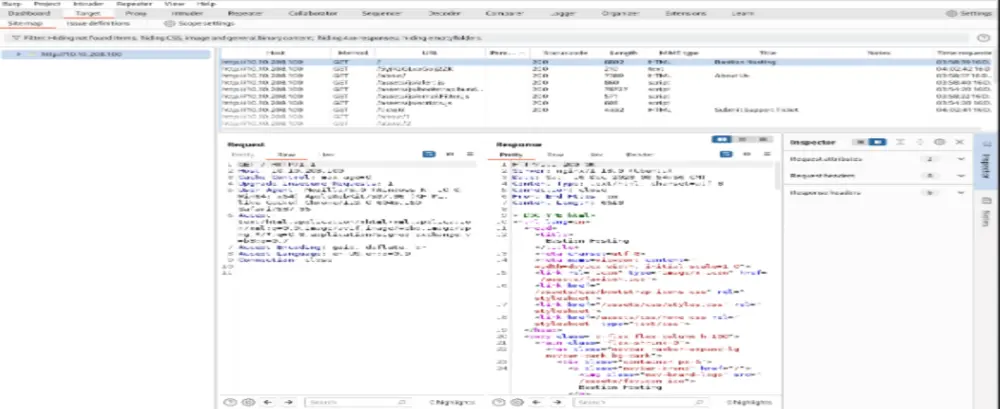Viewport: 1000px width, 409px height.
Task: Open the Request panel hamburger menu
Action: [470, 154]
